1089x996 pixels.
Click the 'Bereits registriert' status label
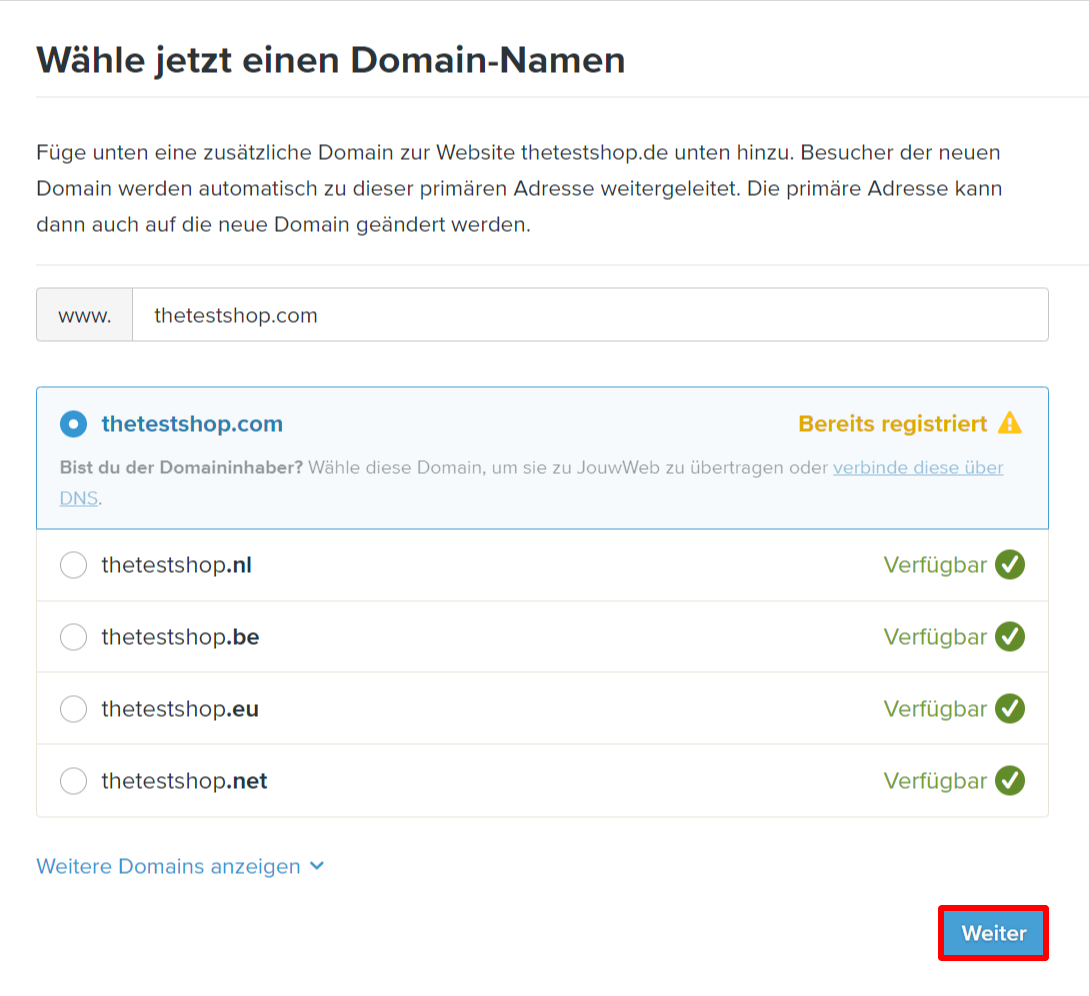(892, 424)
